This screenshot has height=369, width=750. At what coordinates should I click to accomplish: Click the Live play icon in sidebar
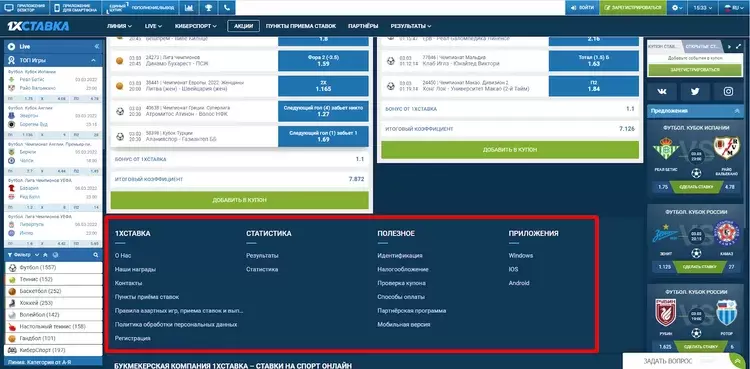tap(12, 46)
